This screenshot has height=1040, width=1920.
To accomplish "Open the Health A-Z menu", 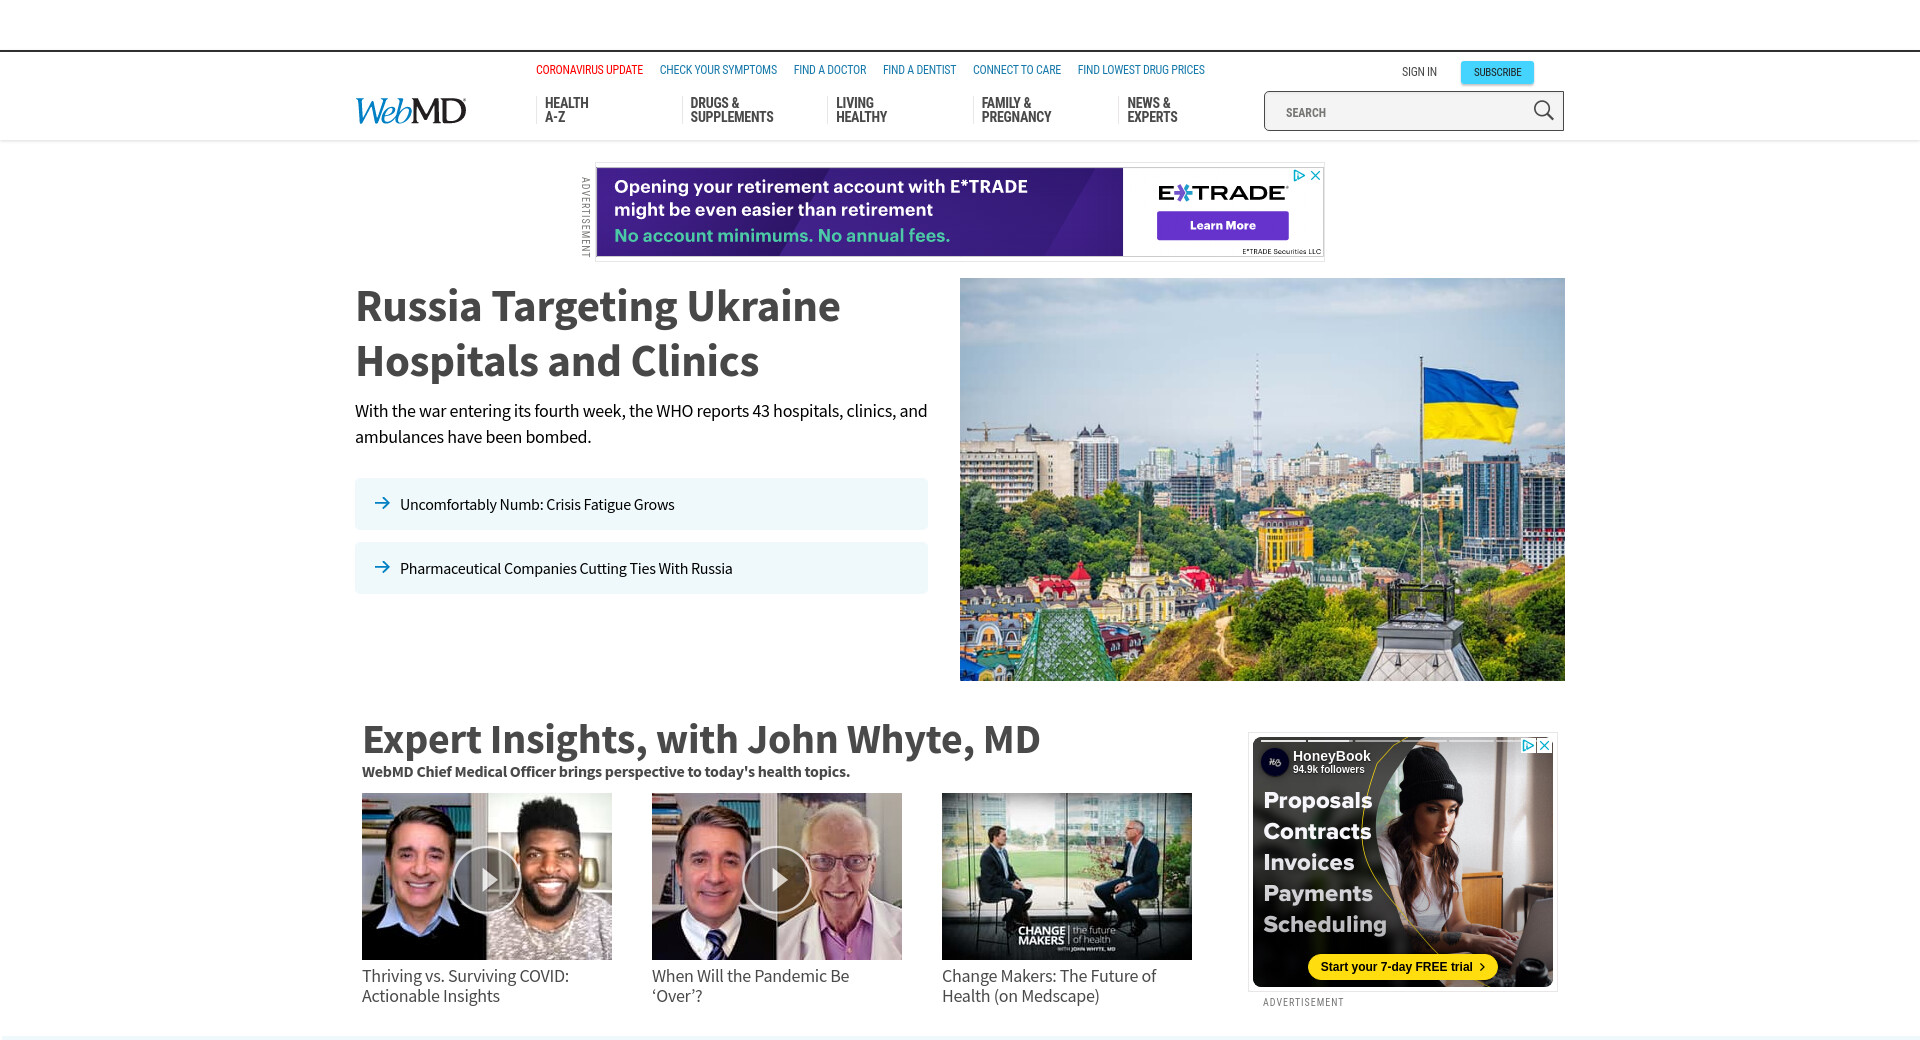I will pyautogui.click(x=566, y=110).
